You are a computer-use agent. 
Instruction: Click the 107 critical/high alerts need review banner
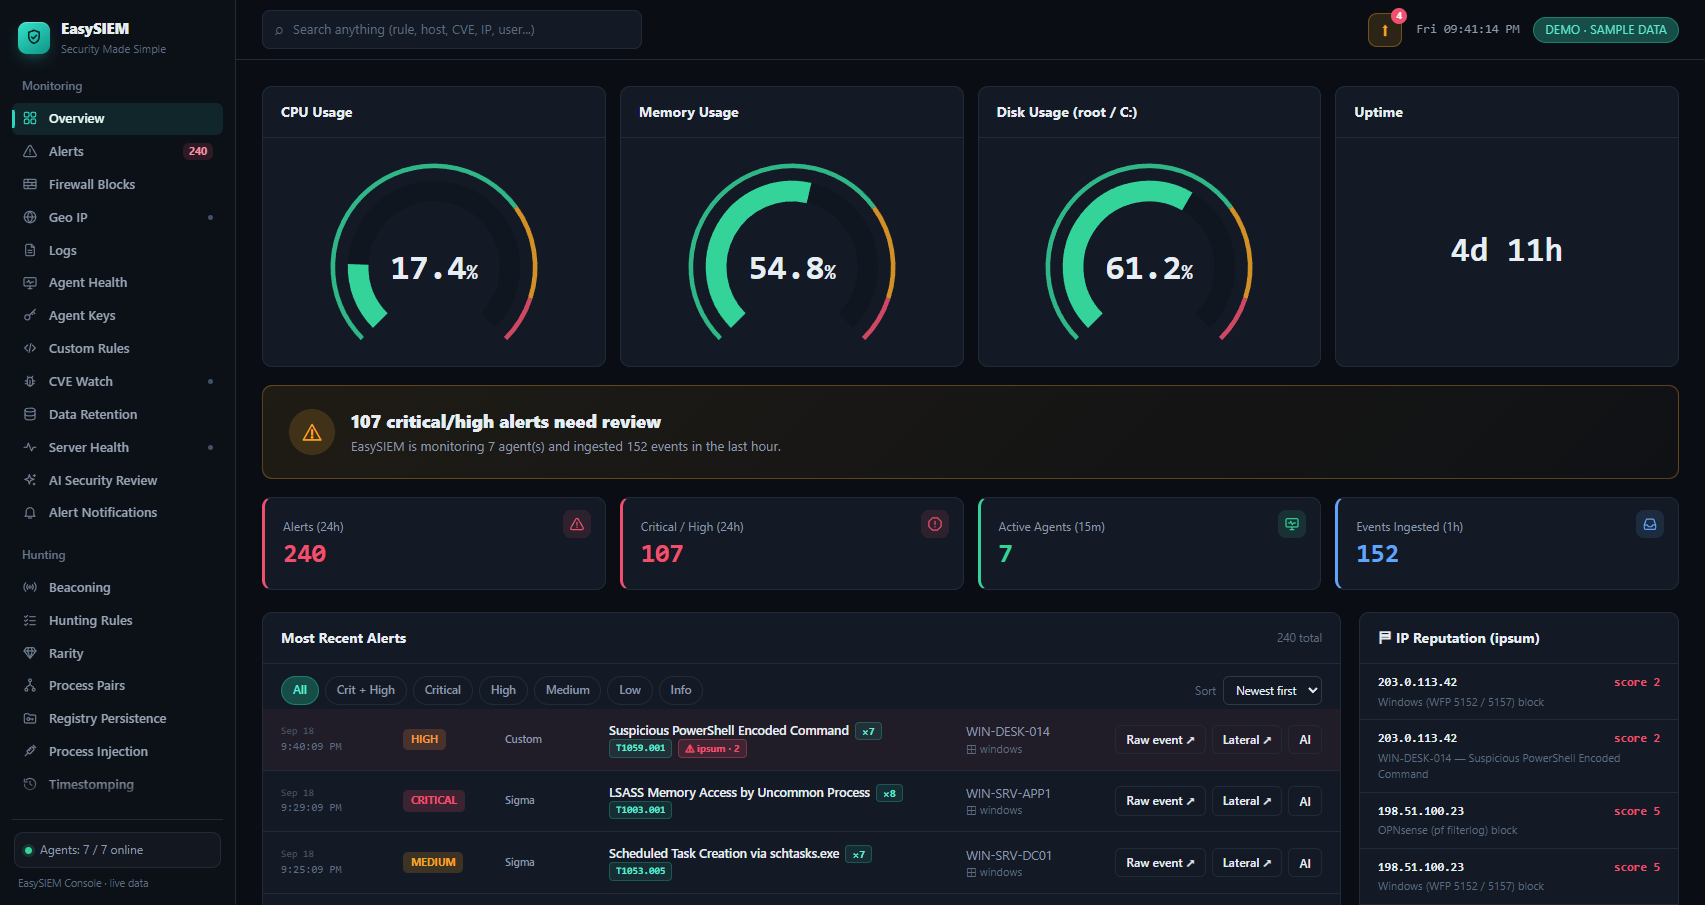pos(970,432)
